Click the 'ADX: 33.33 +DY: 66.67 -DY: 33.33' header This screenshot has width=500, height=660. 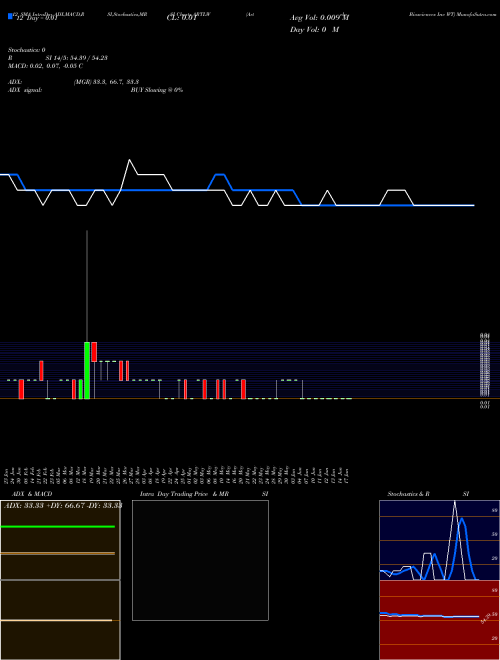click(x=63, y=506)
